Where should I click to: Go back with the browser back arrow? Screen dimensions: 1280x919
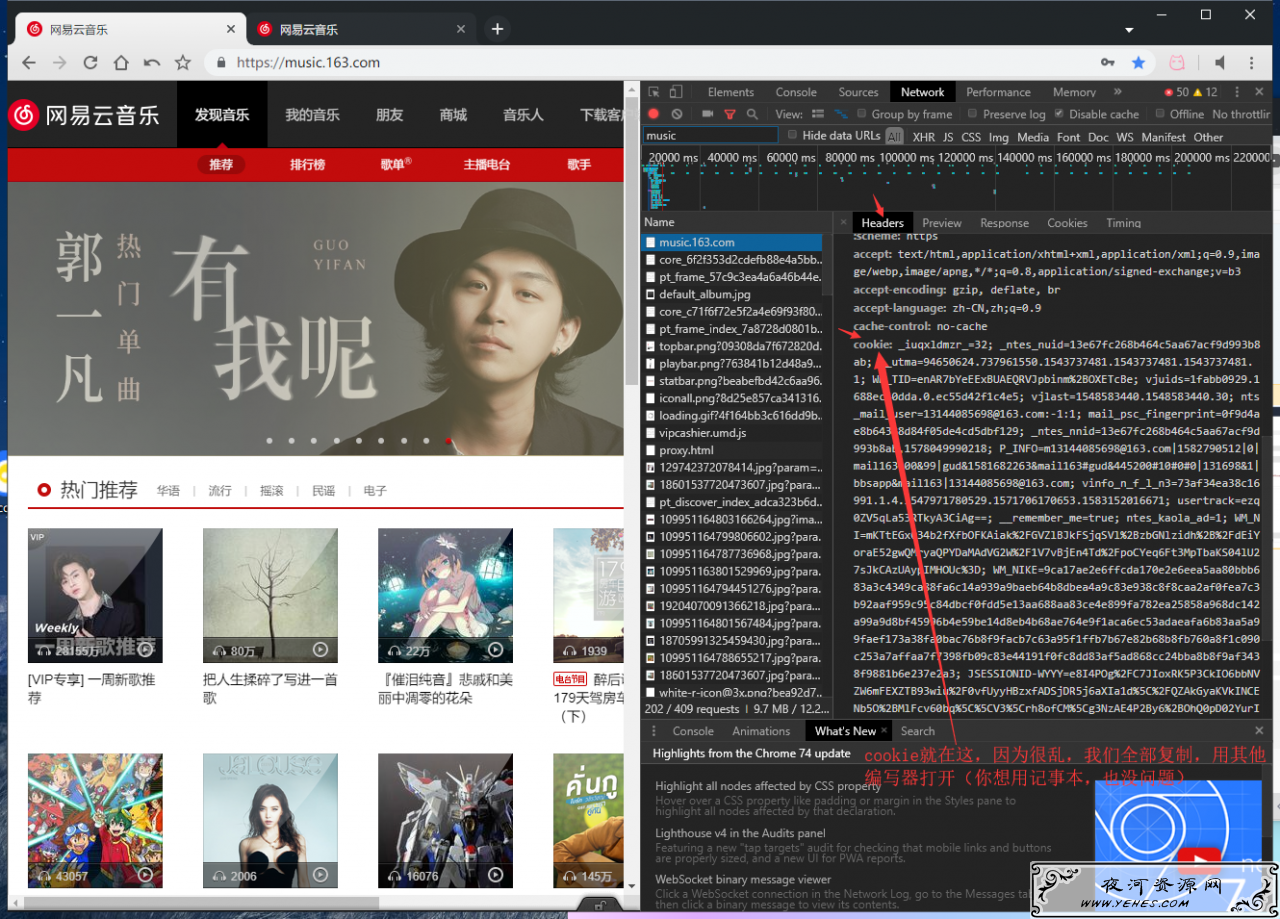coord(28,62)
